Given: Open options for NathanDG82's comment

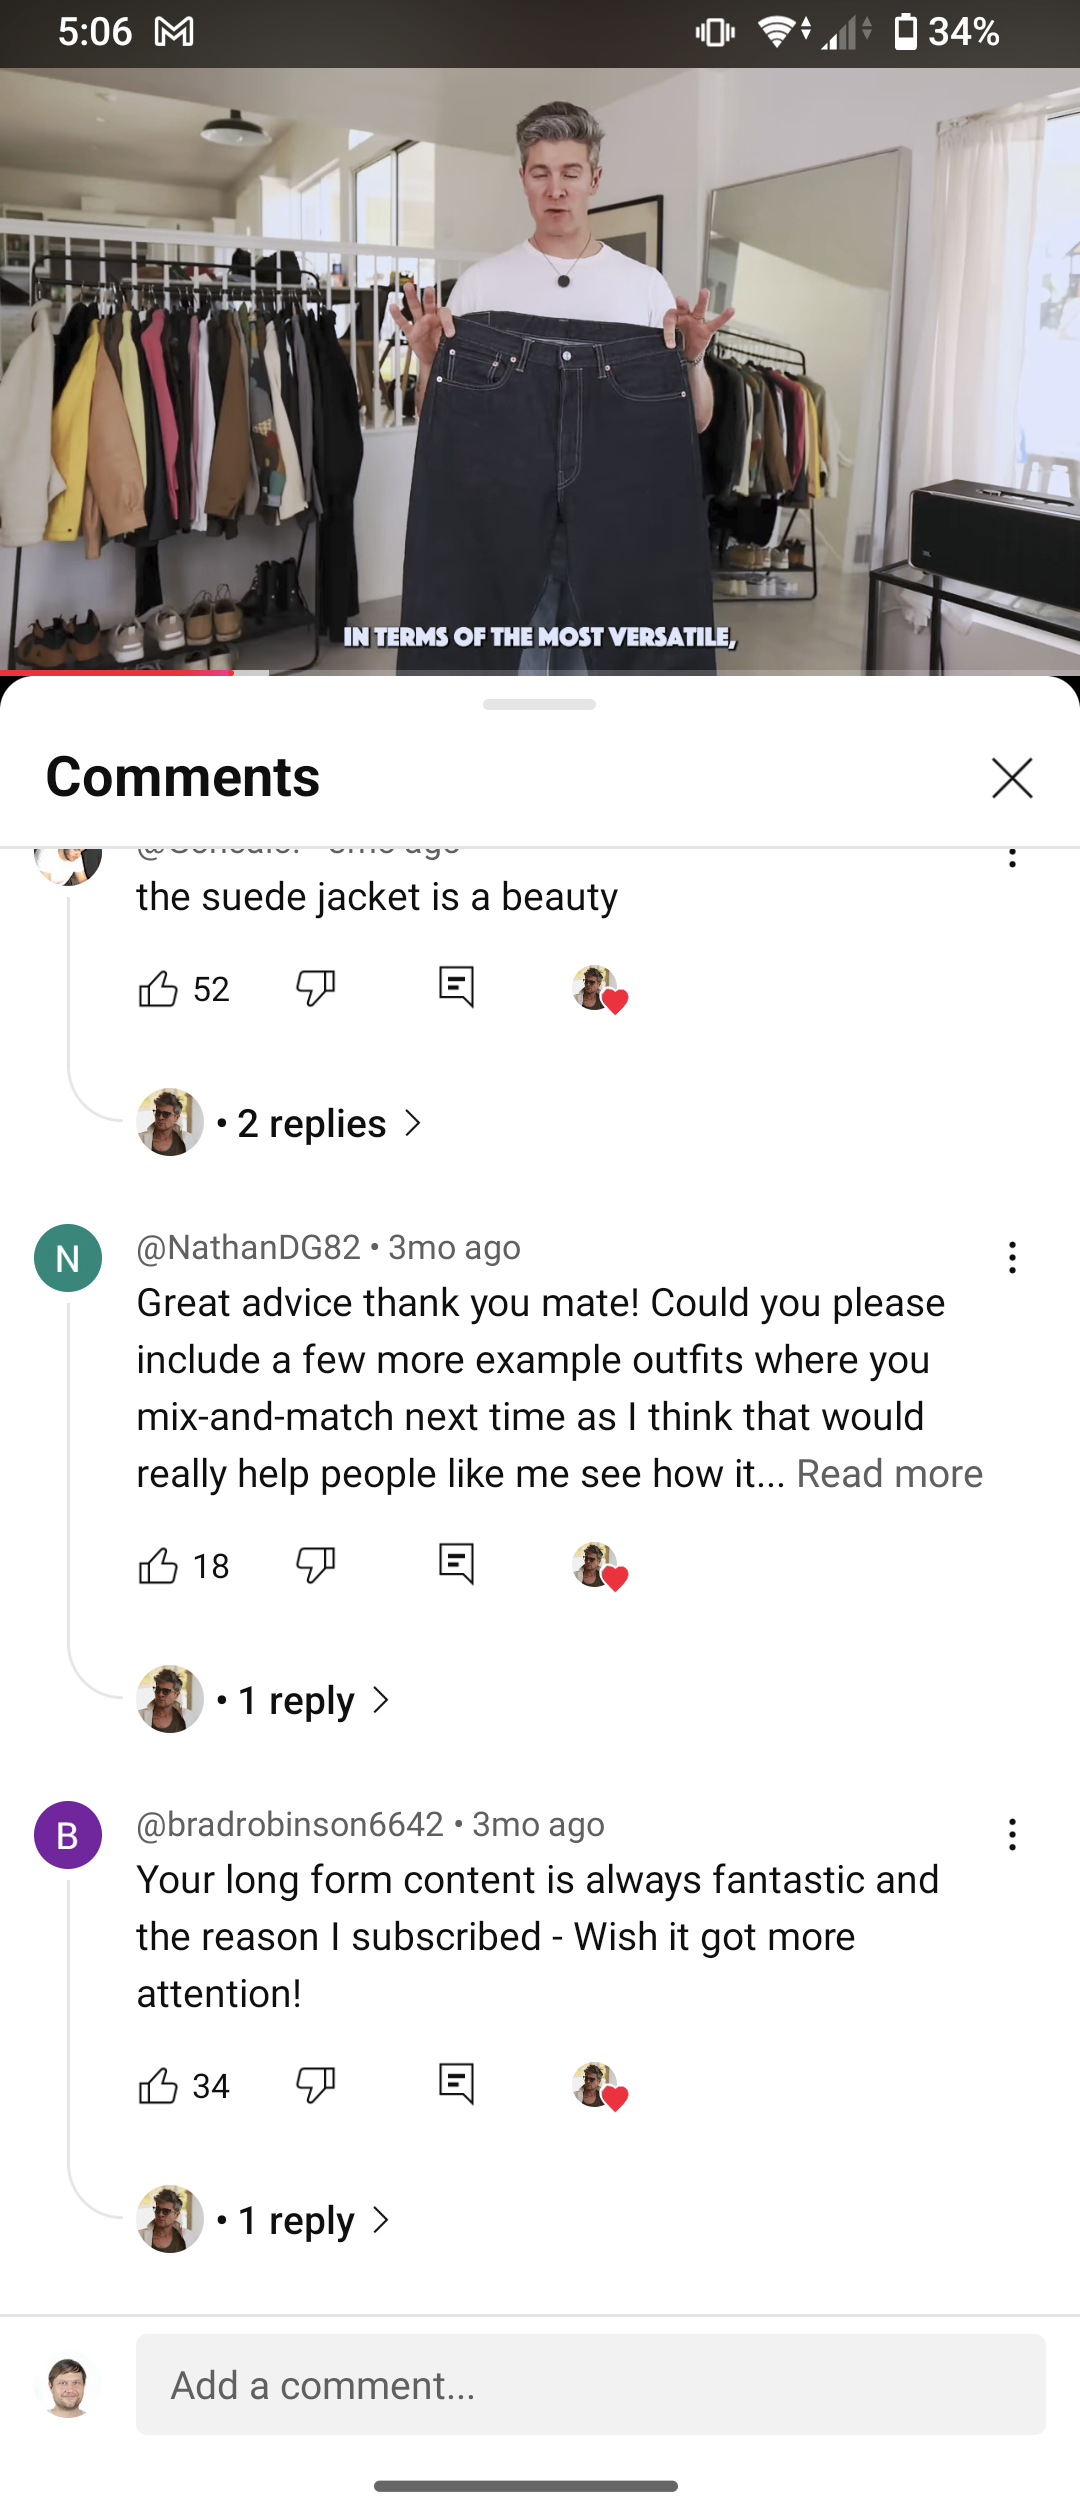Looking at the screenshot, I should (1012, 1257).
